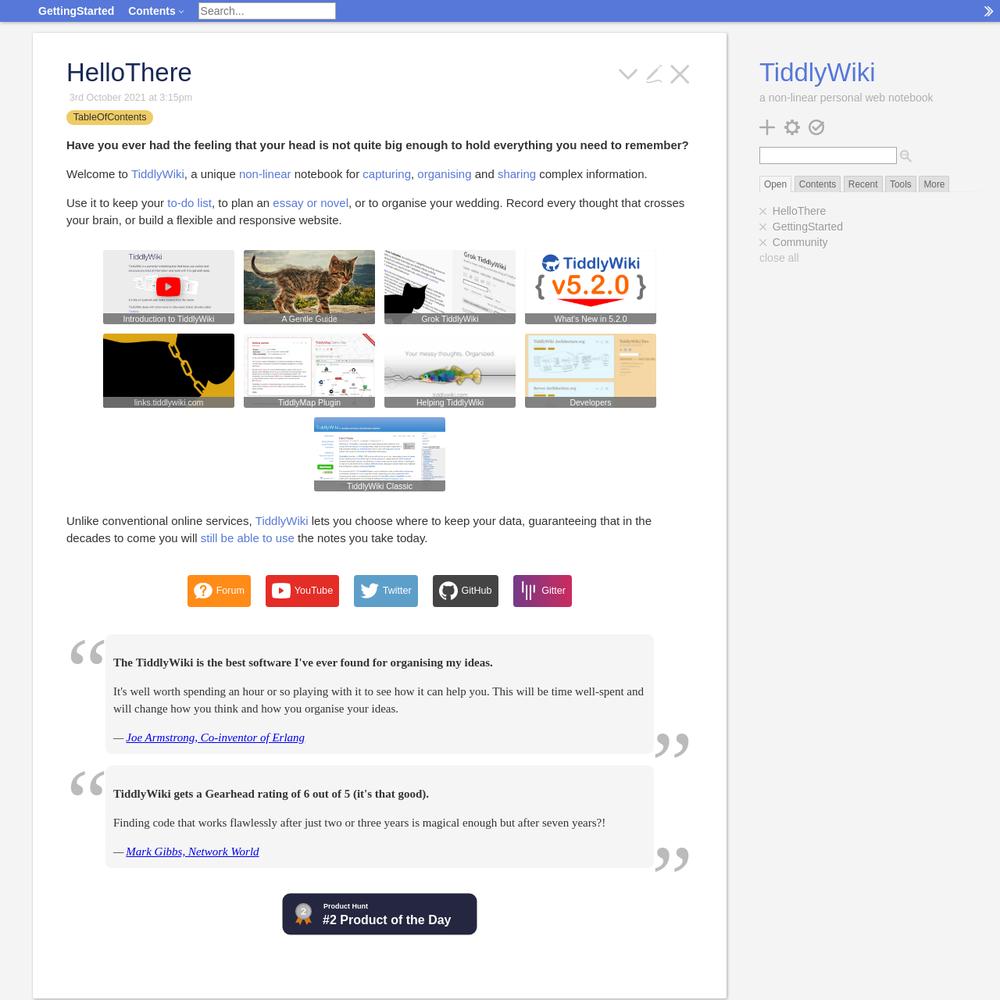This screenshot has width=1000, height=1000.
Task: Click the close all link
Action: coord(779,258)
